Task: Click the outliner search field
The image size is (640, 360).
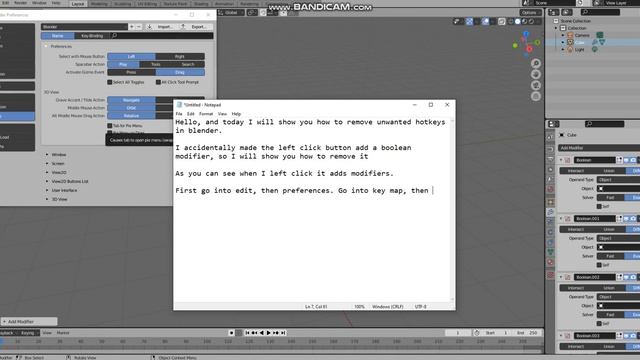Action: click(600, 12)
